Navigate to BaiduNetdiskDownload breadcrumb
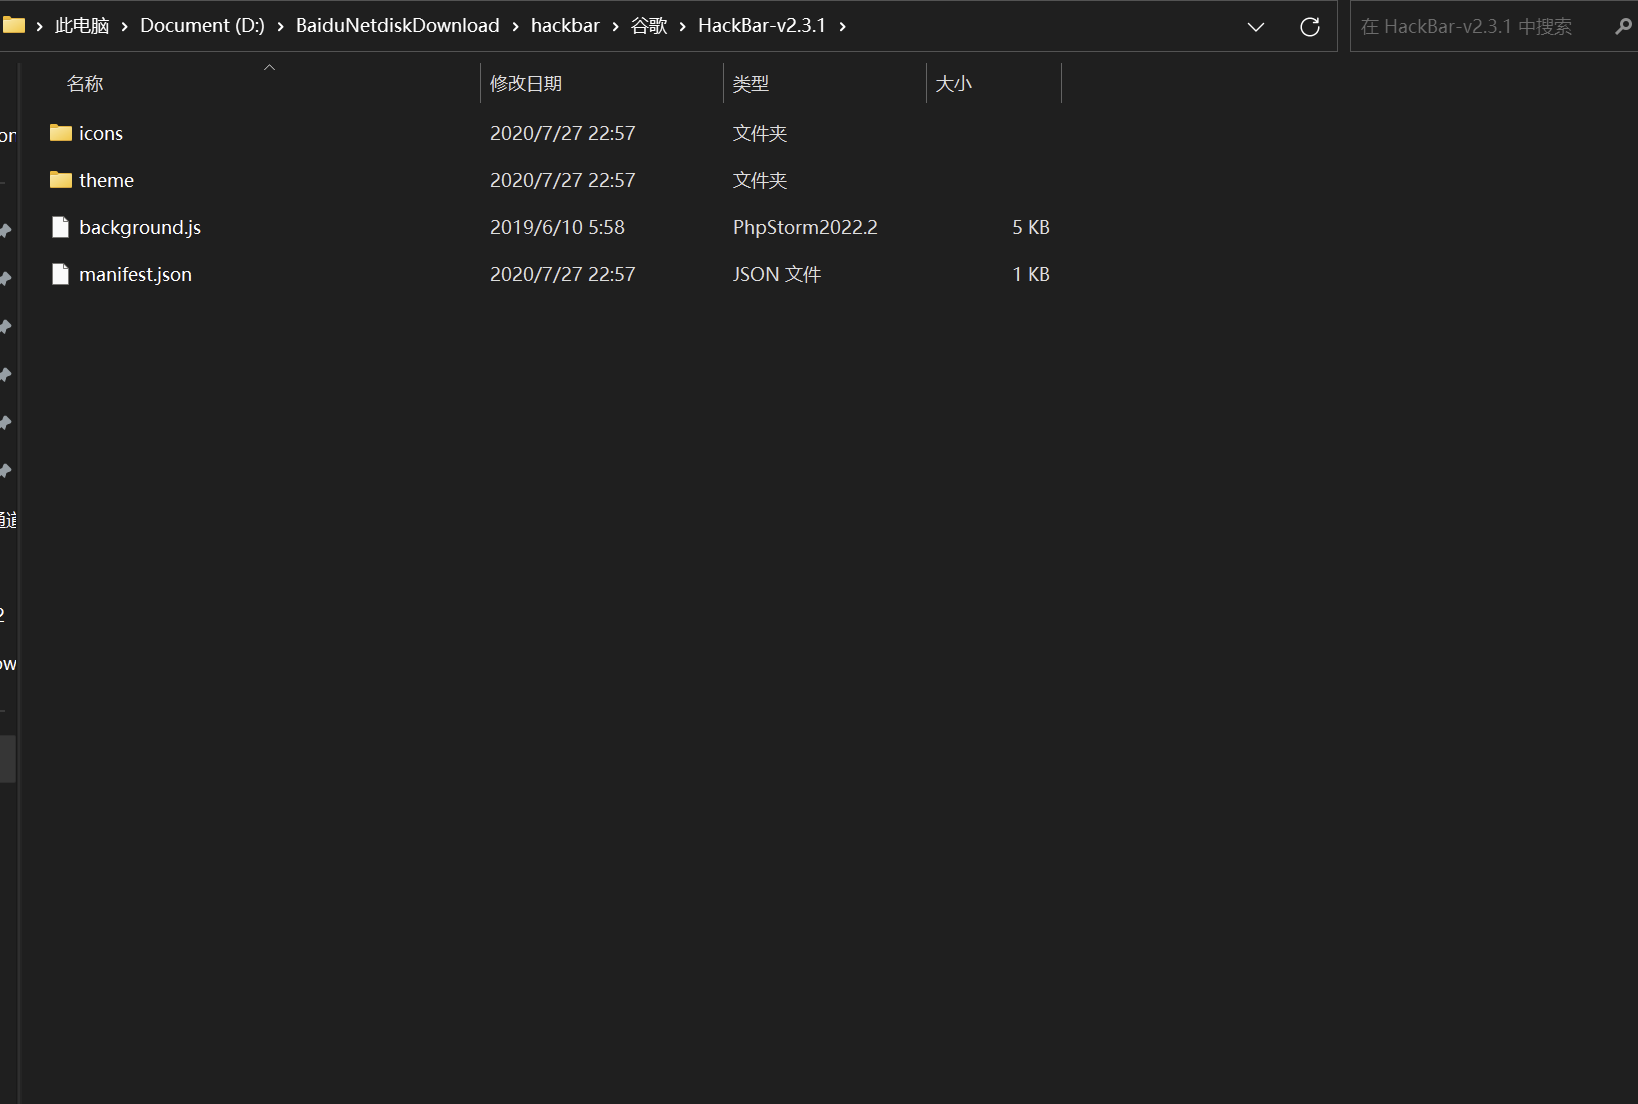This screenshot has width=1638, height=1104. pyautogui.click(x=397, y=26)
